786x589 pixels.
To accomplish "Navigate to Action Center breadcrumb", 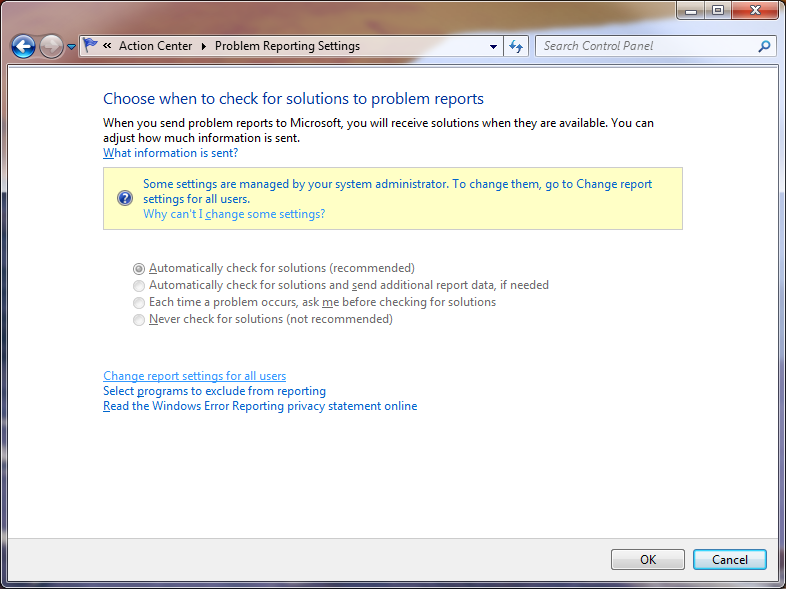I will click(x=155, y=46).
